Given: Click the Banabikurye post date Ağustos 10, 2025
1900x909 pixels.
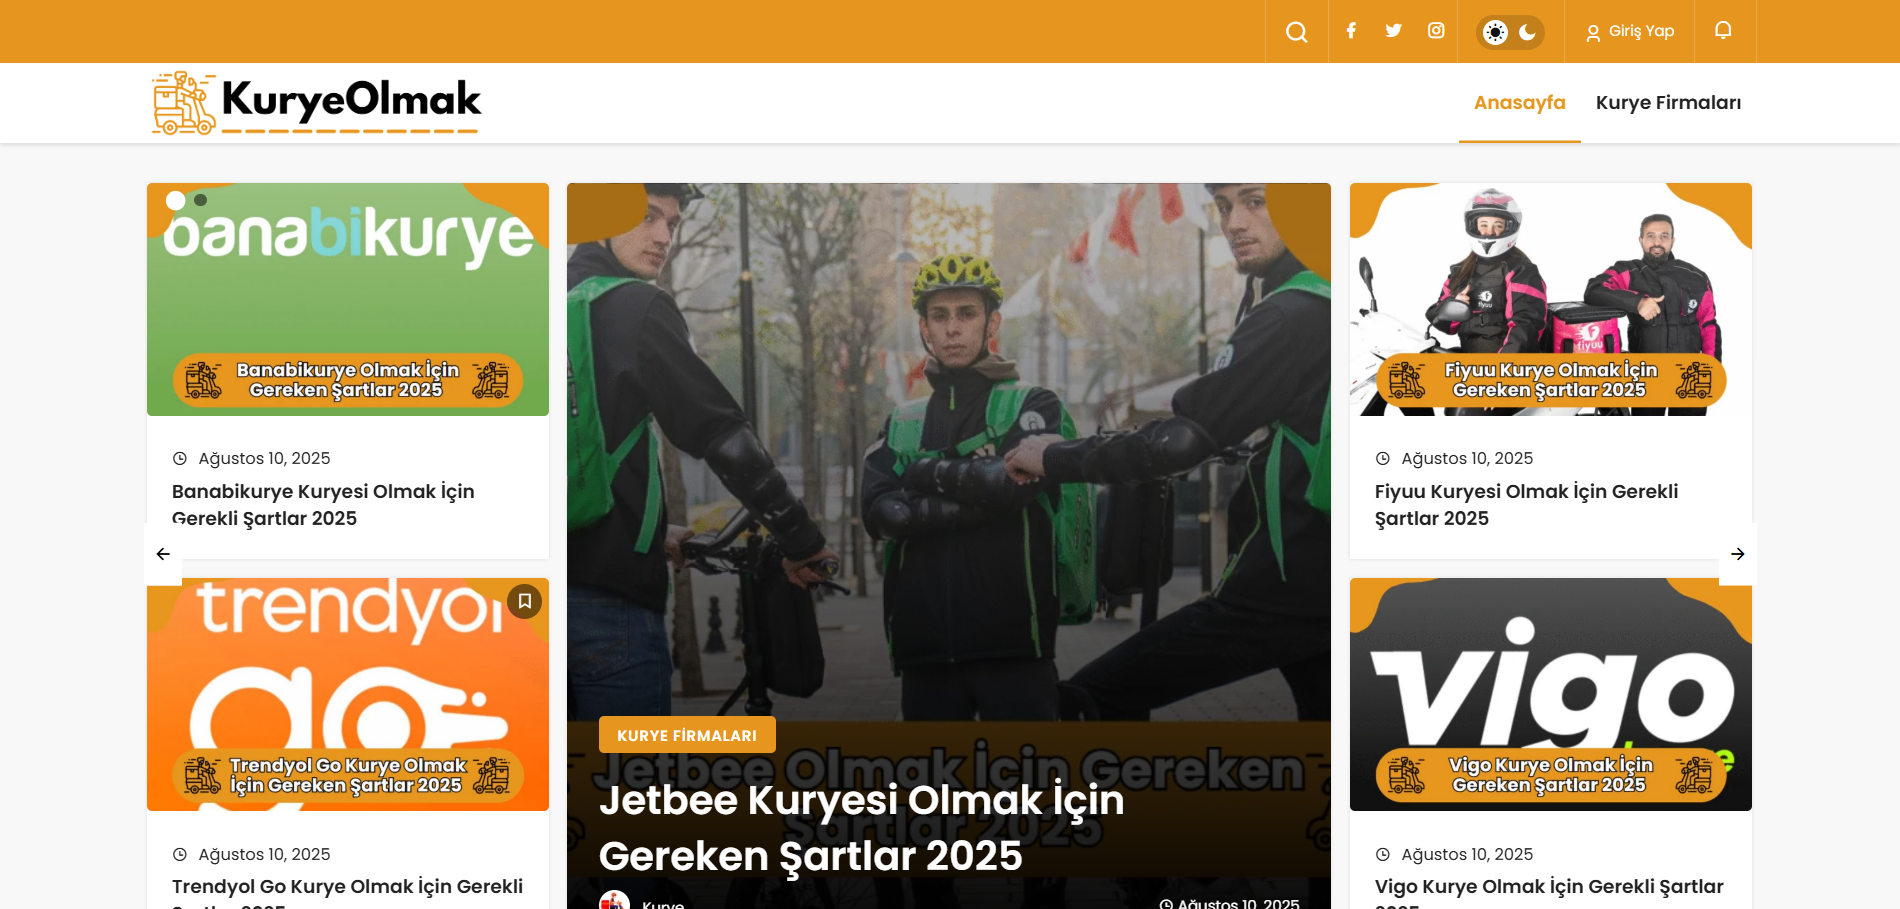Looking at the screenshot, I should coord(264,458).
